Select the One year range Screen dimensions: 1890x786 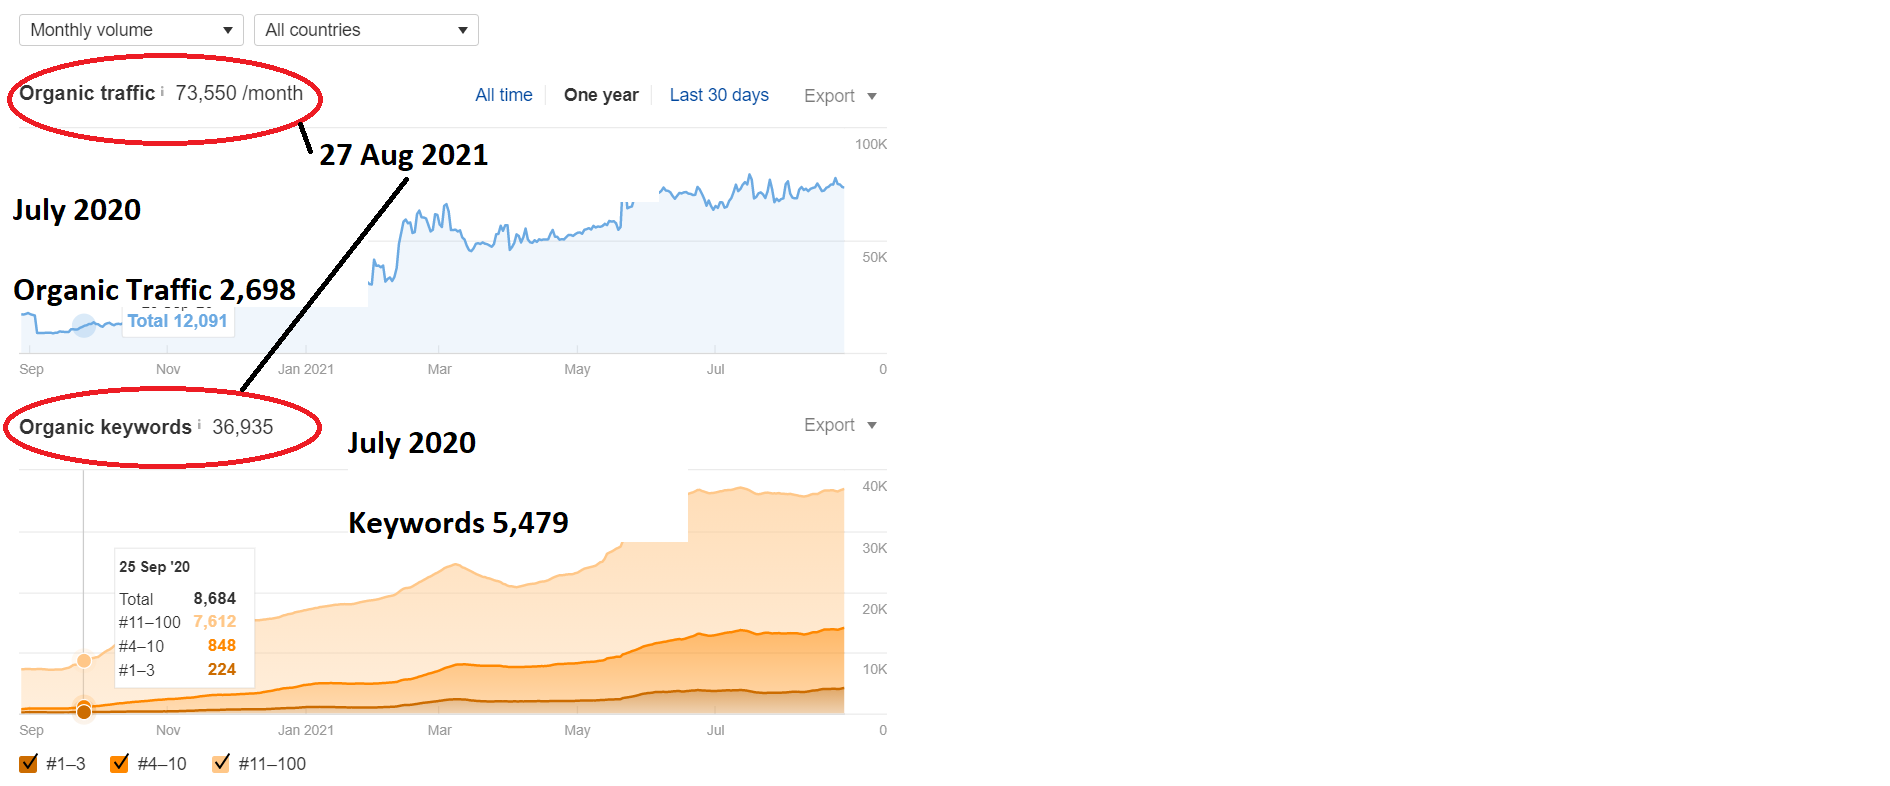601,95
